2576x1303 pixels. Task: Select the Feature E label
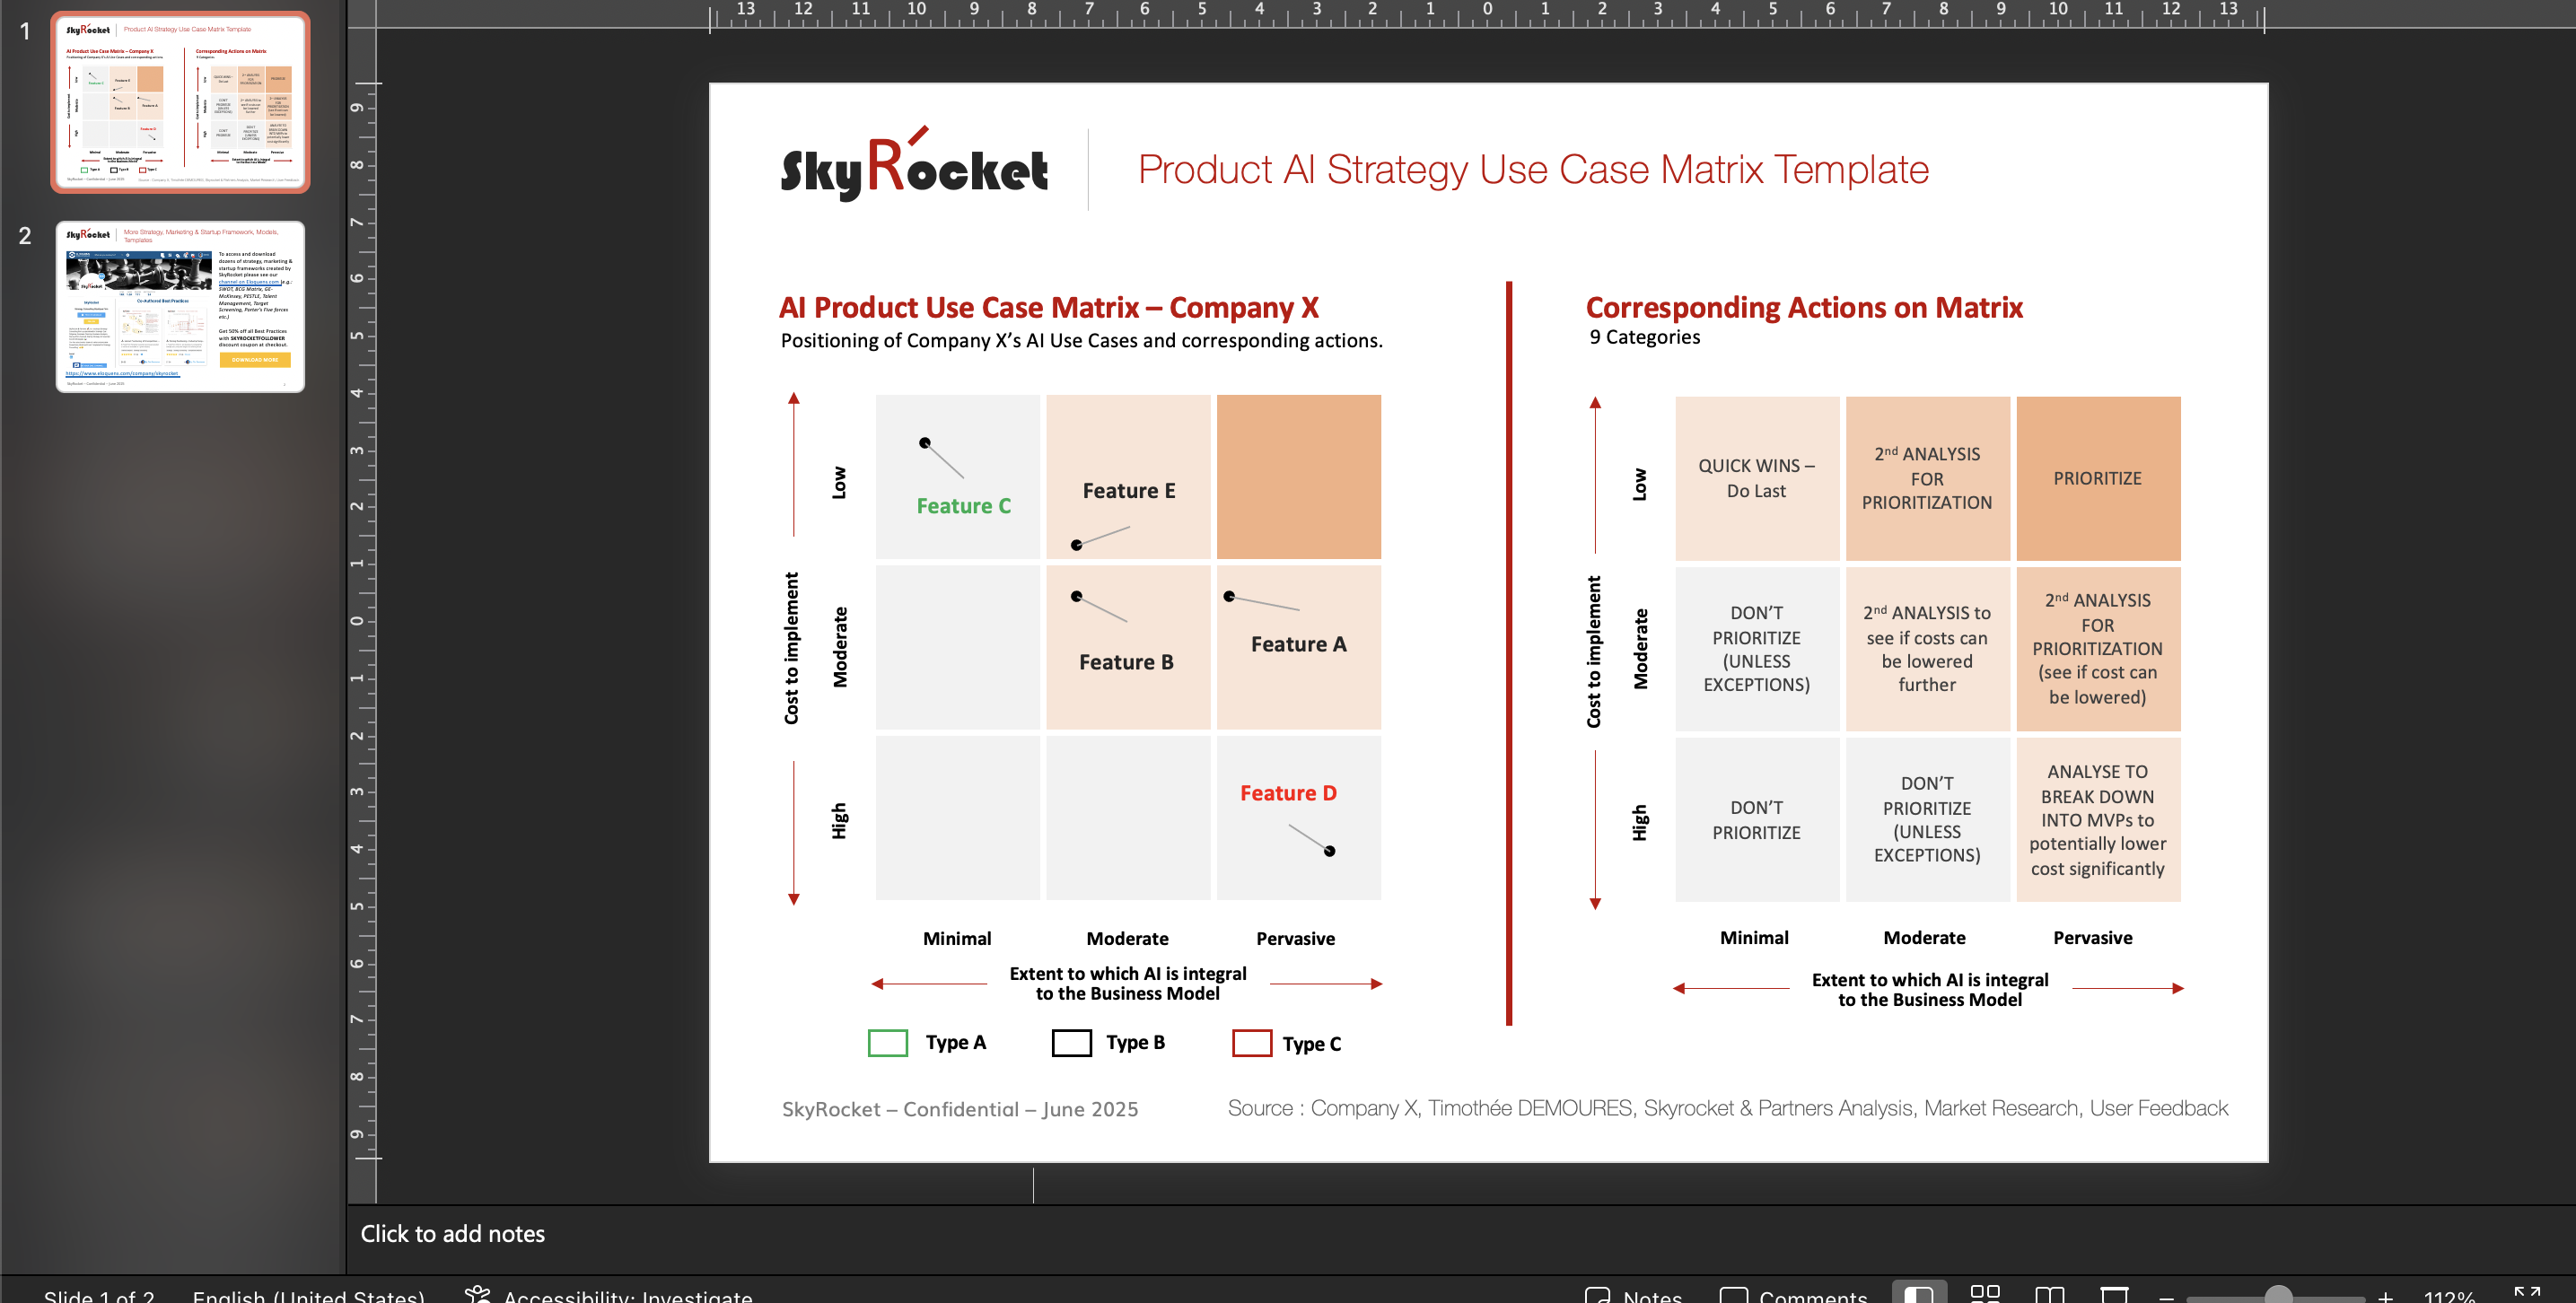[x=1128, y=490]
